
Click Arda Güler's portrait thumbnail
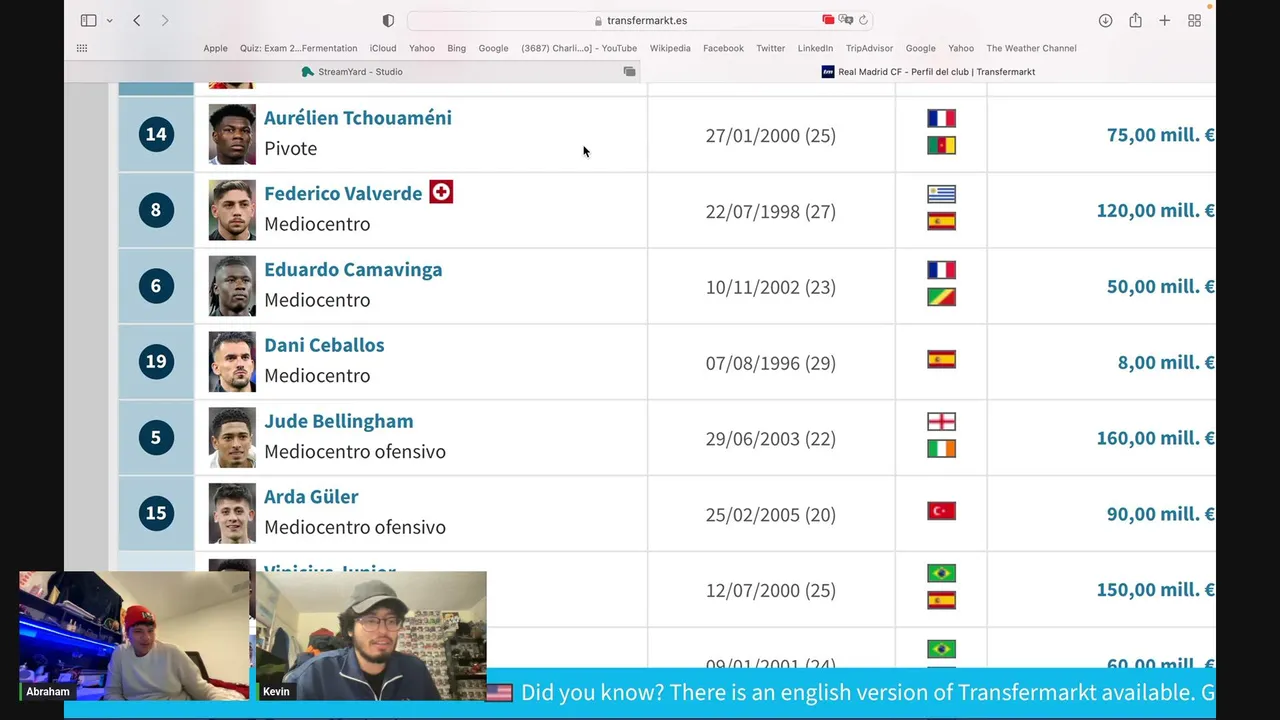[x=232, y=514]
